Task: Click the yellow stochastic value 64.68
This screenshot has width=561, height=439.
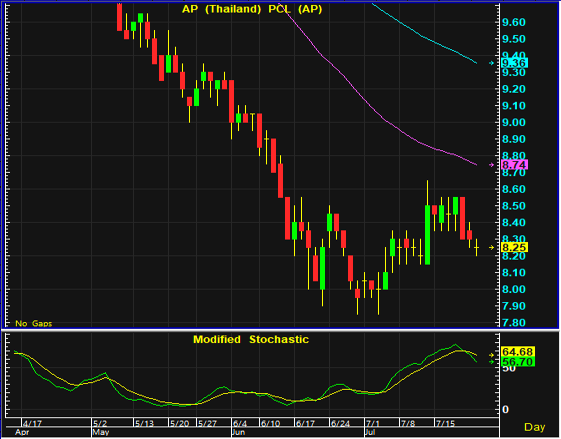Action: pos(518,351)
